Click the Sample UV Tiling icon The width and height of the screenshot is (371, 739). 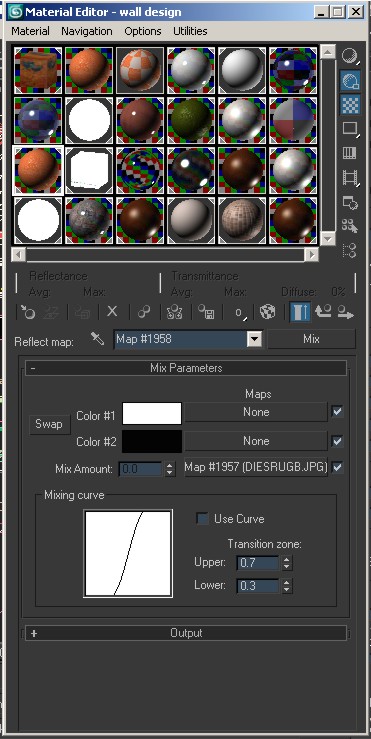(350, 129)
